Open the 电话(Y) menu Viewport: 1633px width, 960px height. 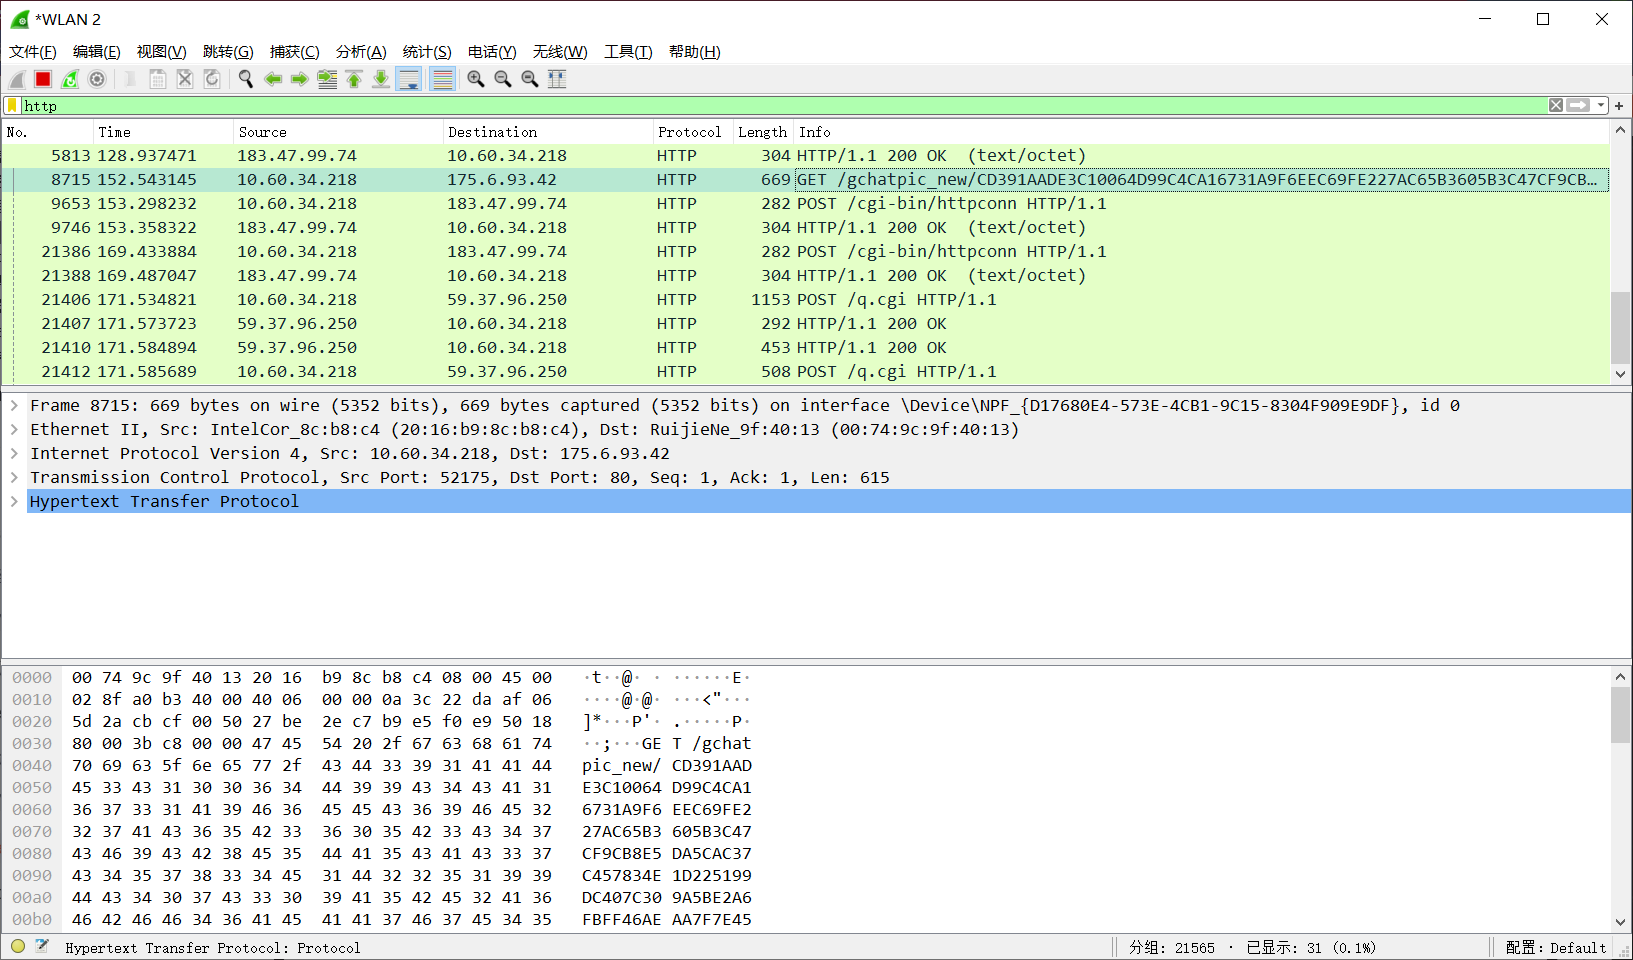point(492,52)
